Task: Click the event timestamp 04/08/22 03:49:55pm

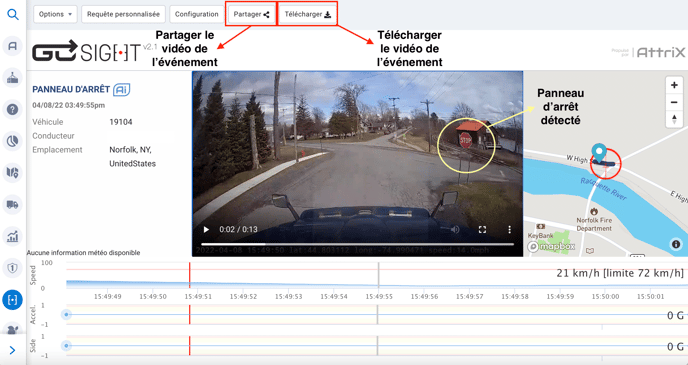Action: [68, 106]
